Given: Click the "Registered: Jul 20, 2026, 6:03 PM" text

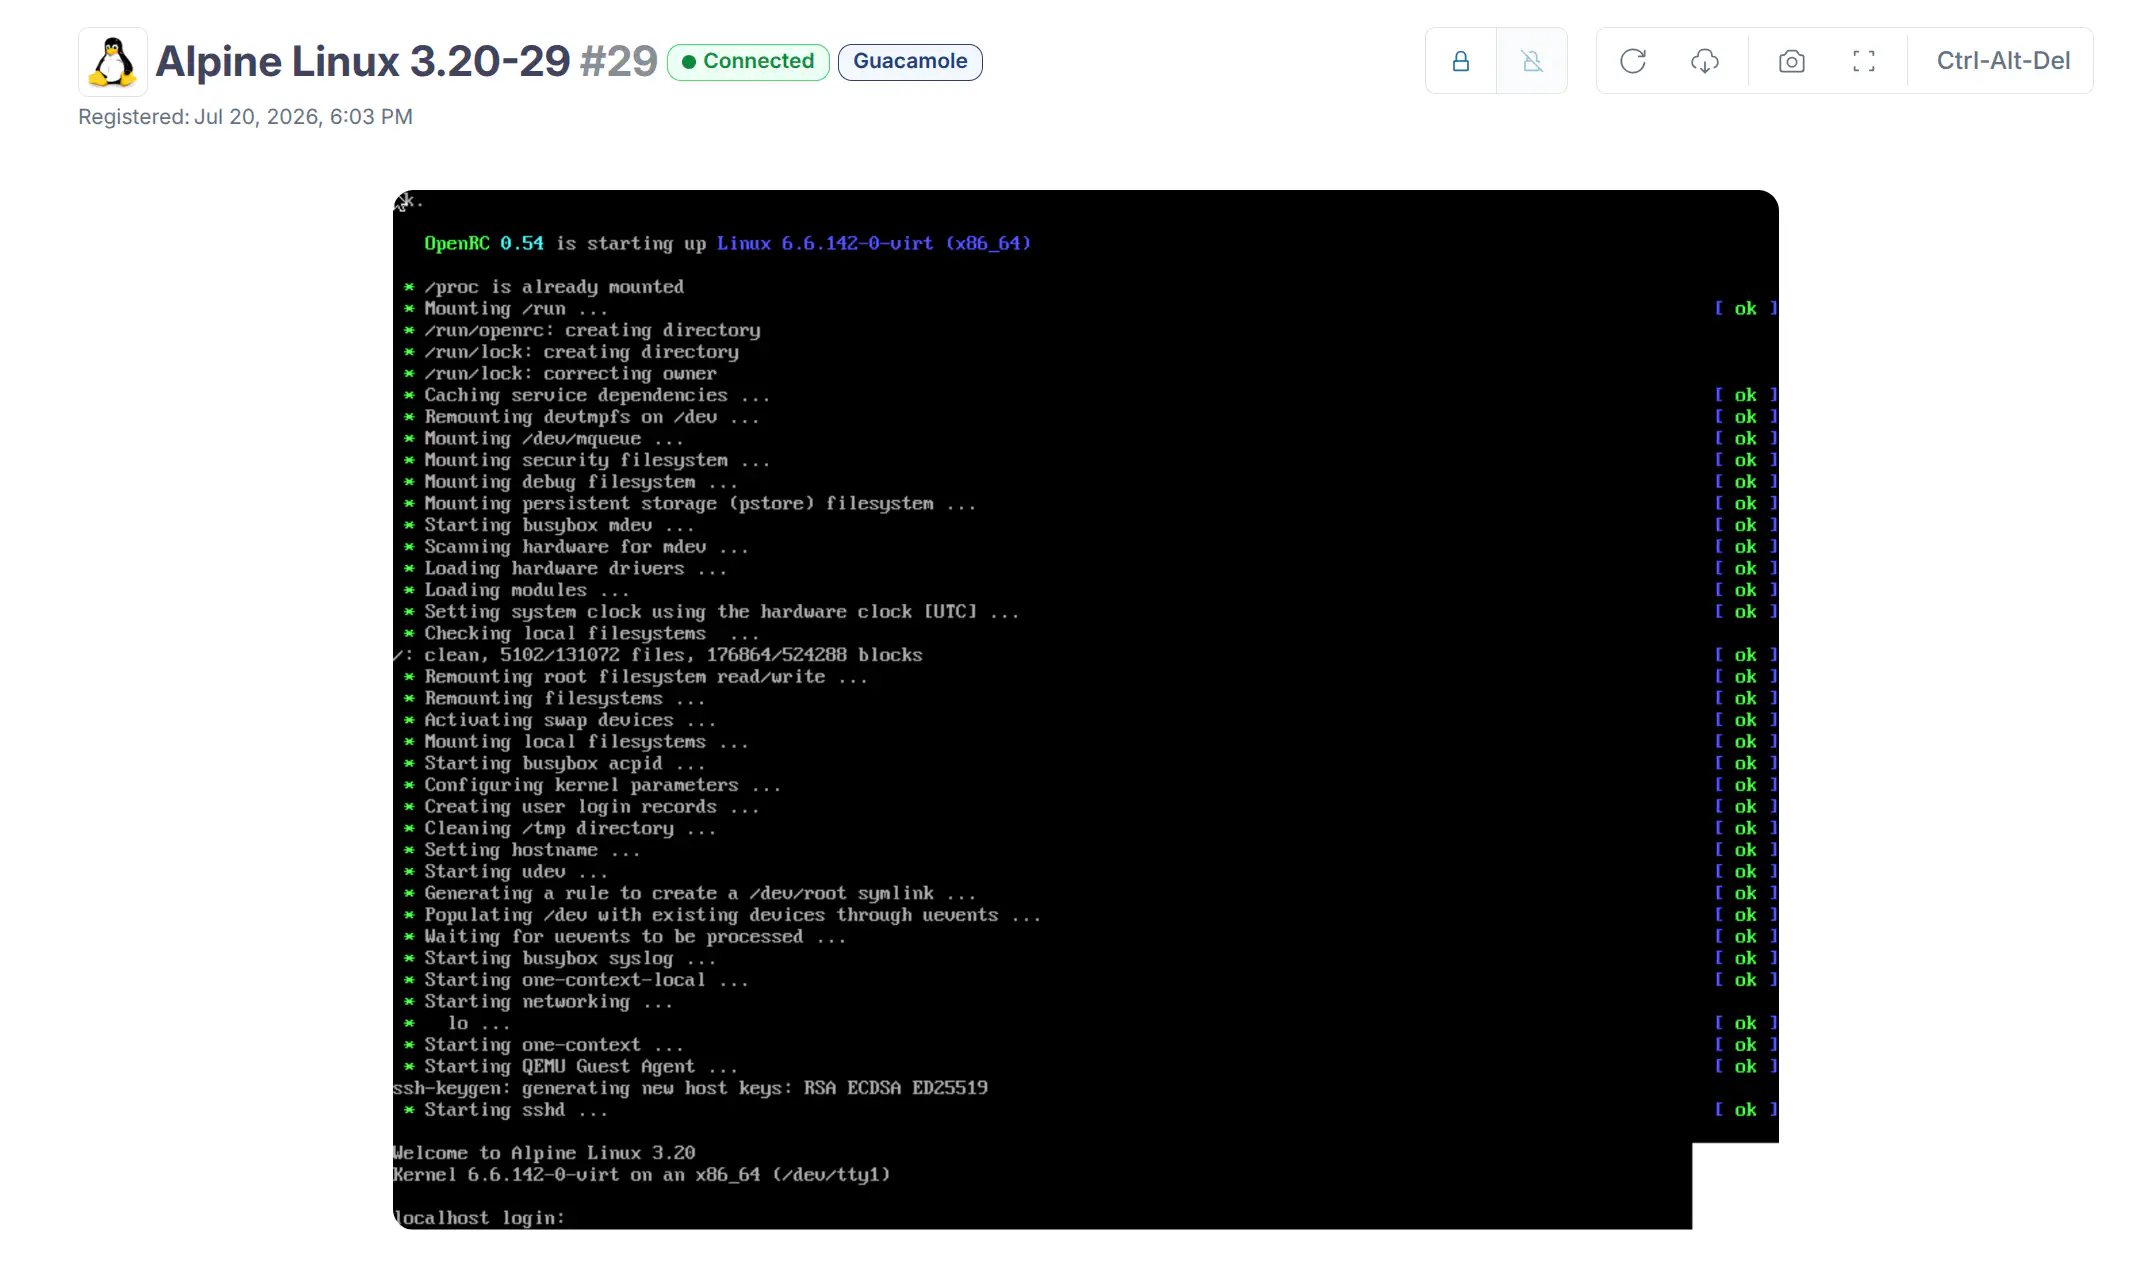Looking at the screenshot, I should [x=245, y=117].
